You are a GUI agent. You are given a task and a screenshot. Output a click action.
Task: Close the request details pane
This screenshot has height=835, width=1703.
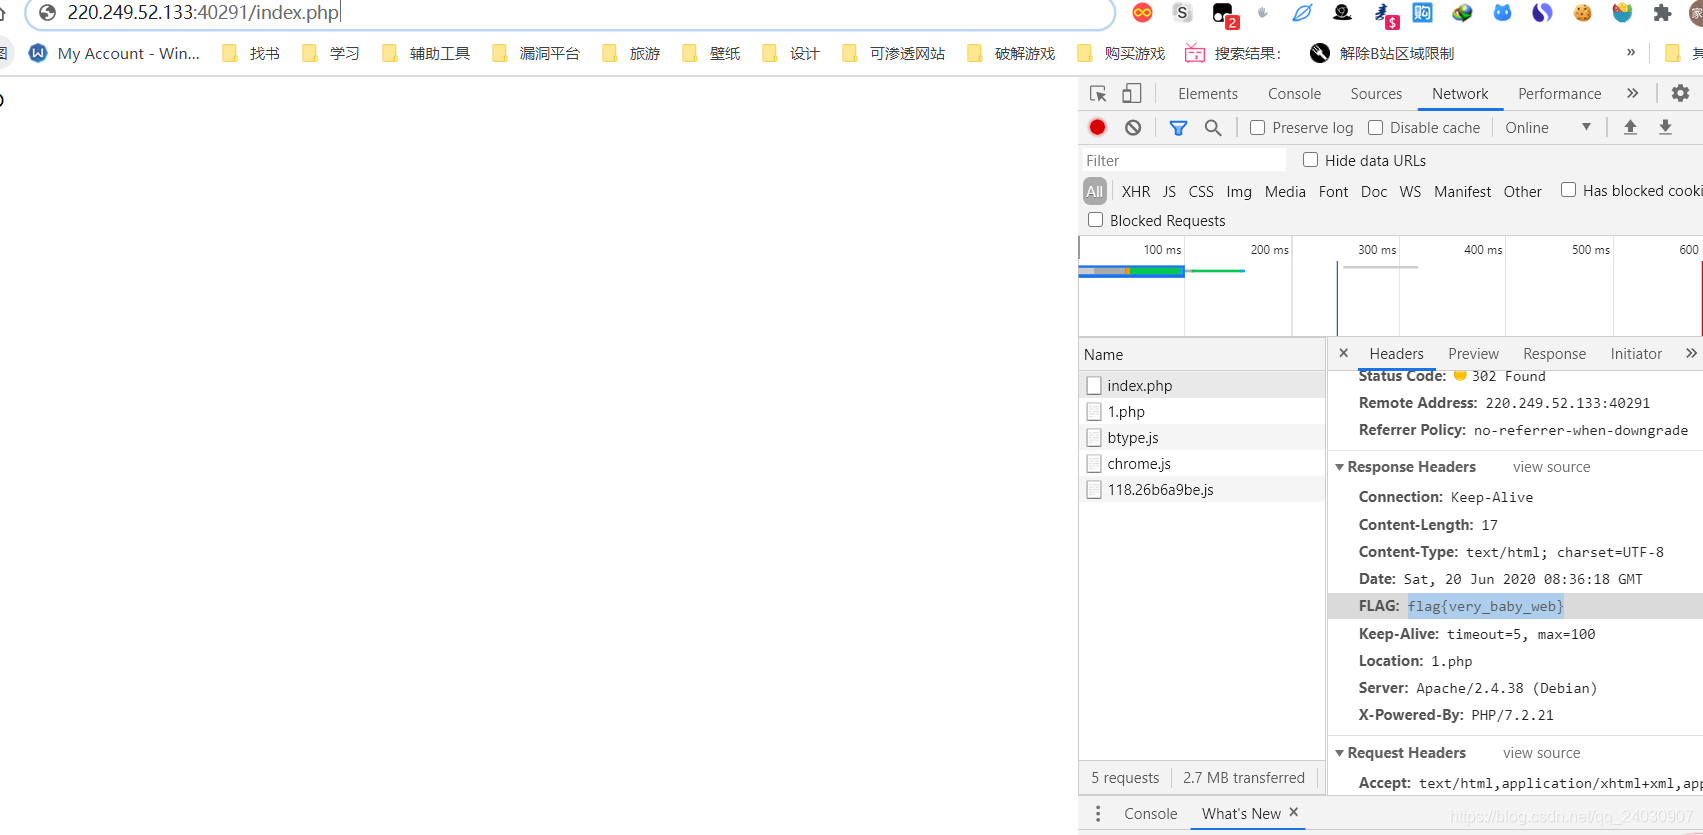coord(1343,353)
